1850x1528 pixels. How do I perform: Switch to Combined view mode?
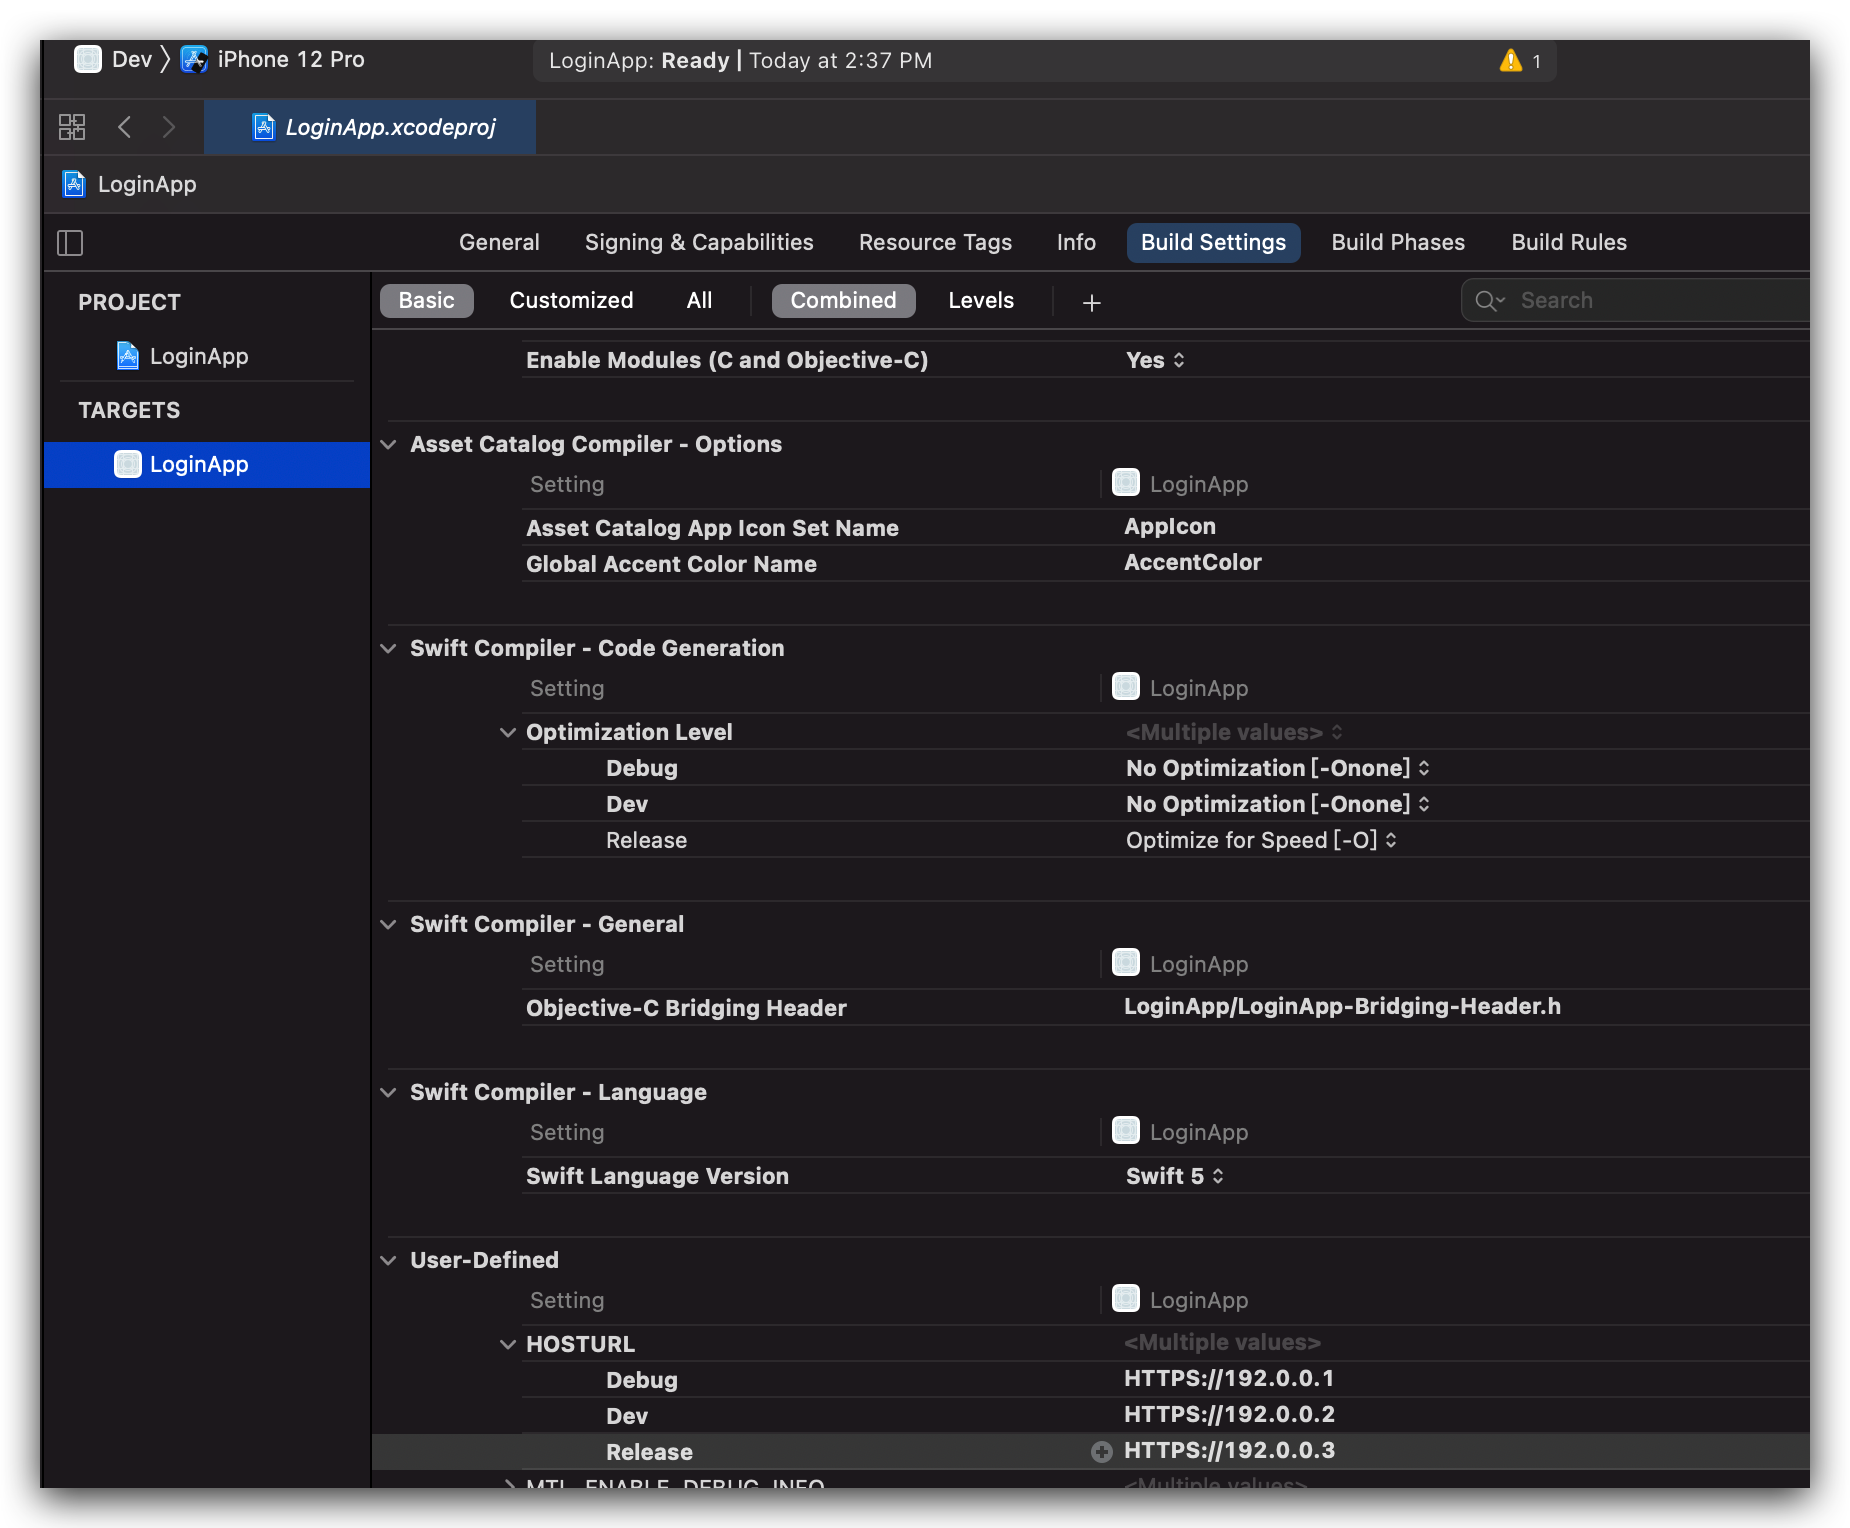[x=843, y=301]
